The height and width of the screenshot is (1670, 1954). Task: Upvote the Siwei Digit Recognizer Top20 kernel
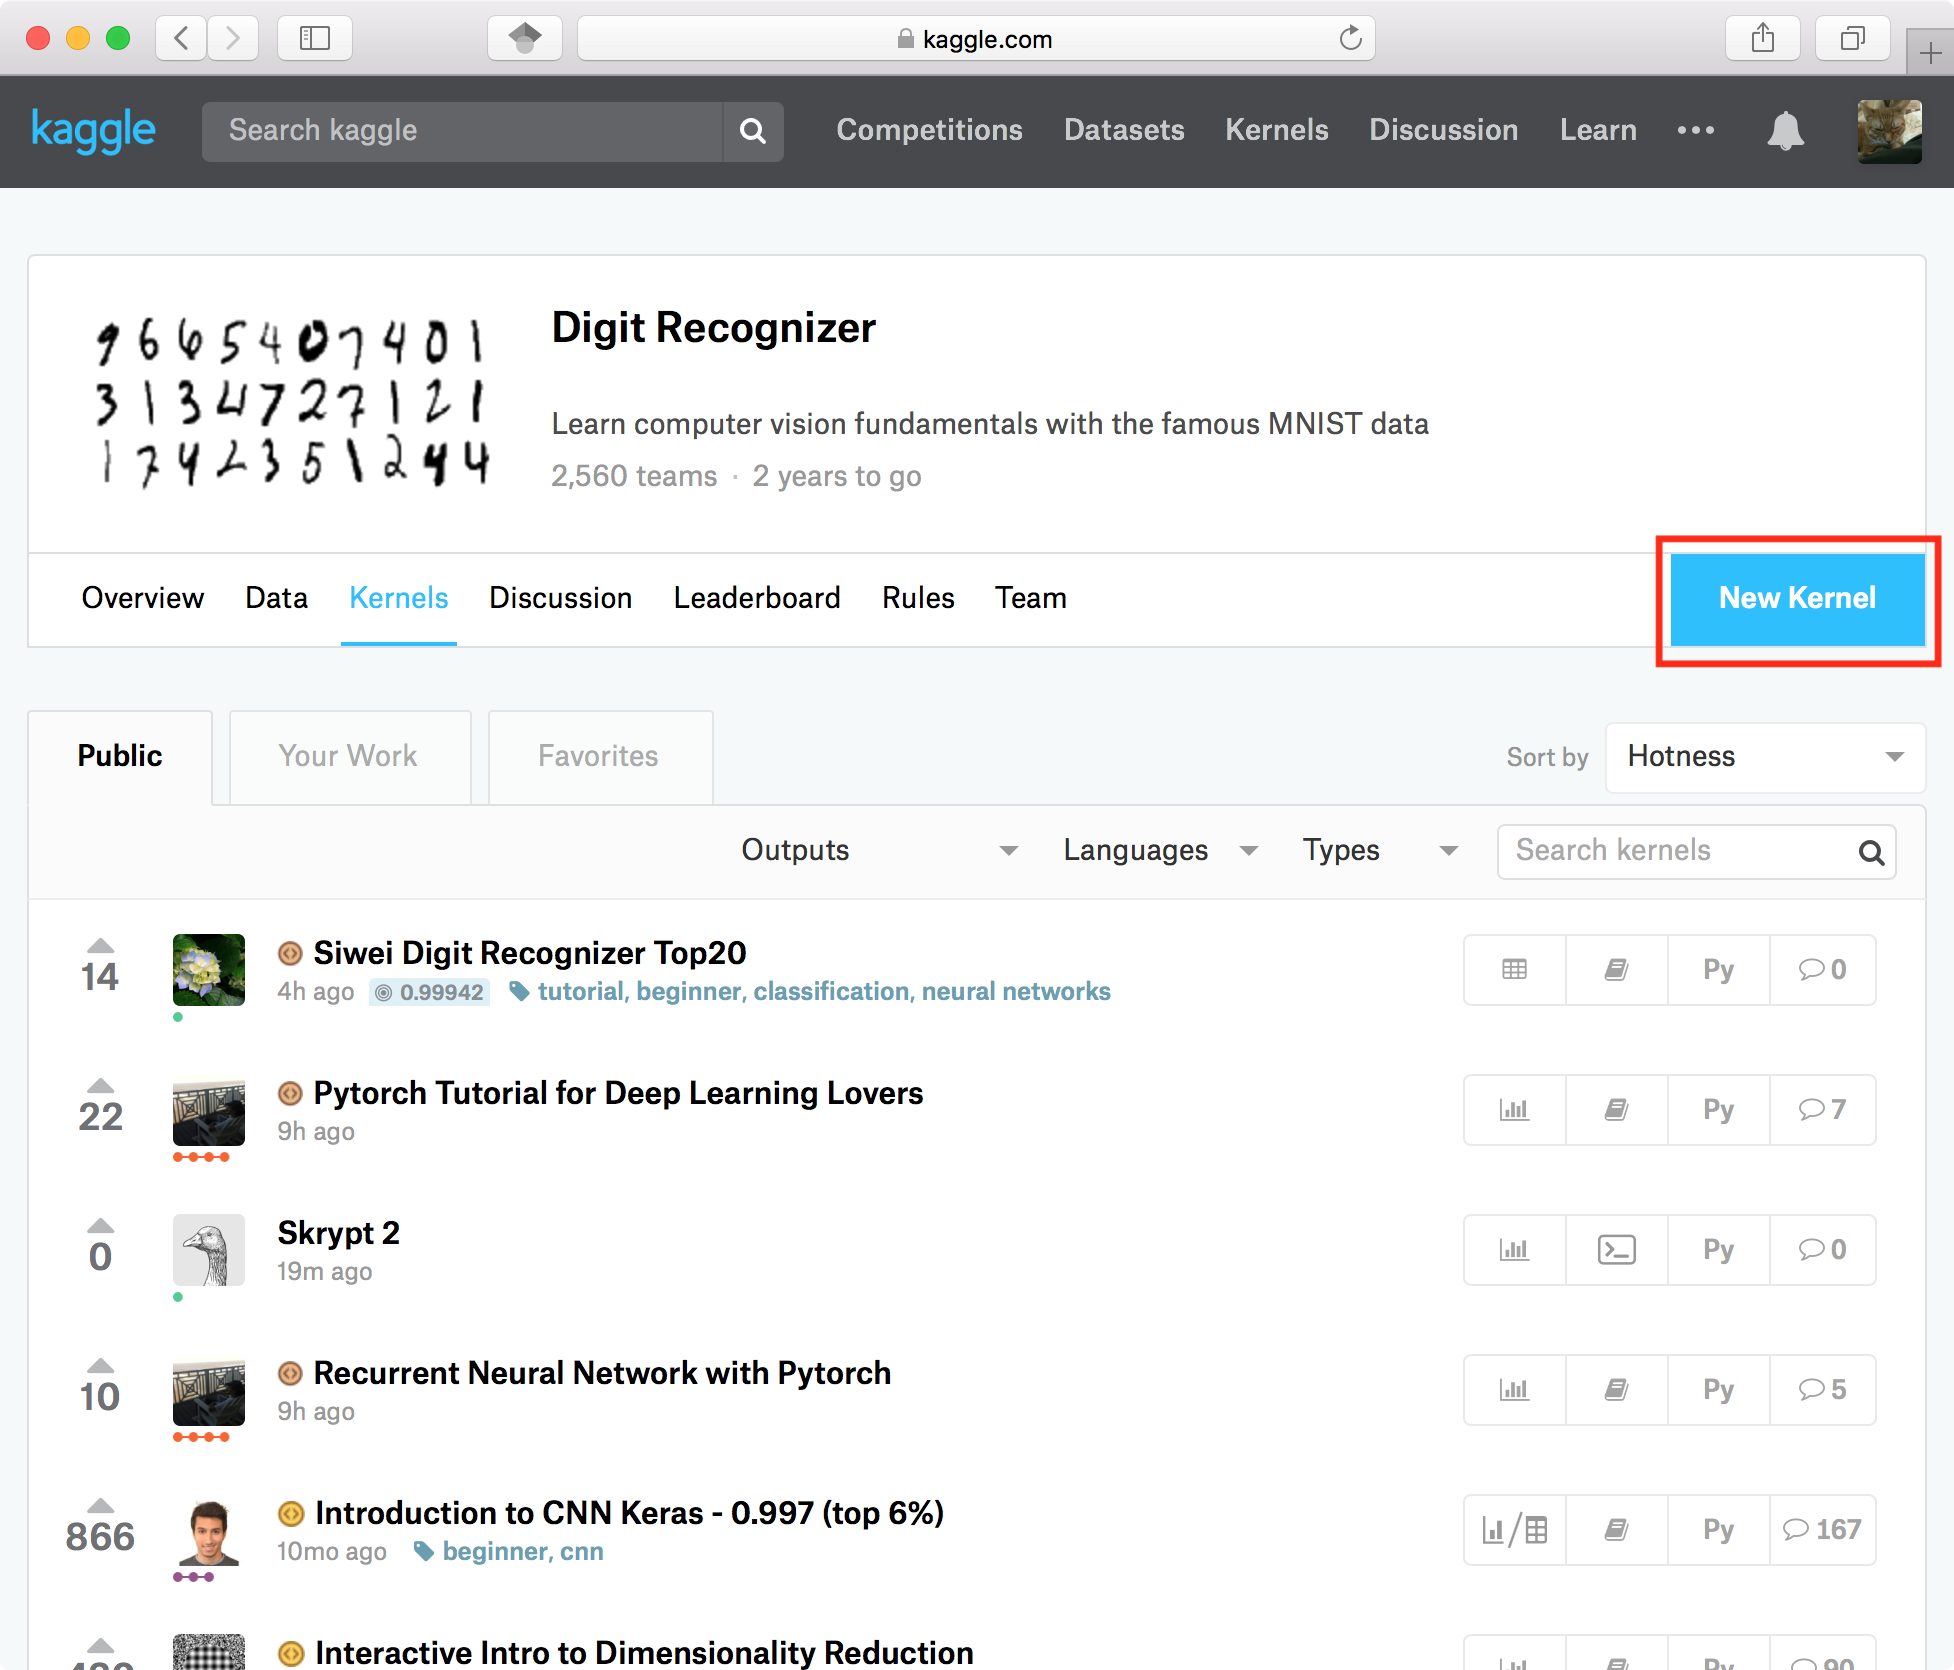point(100,946)
